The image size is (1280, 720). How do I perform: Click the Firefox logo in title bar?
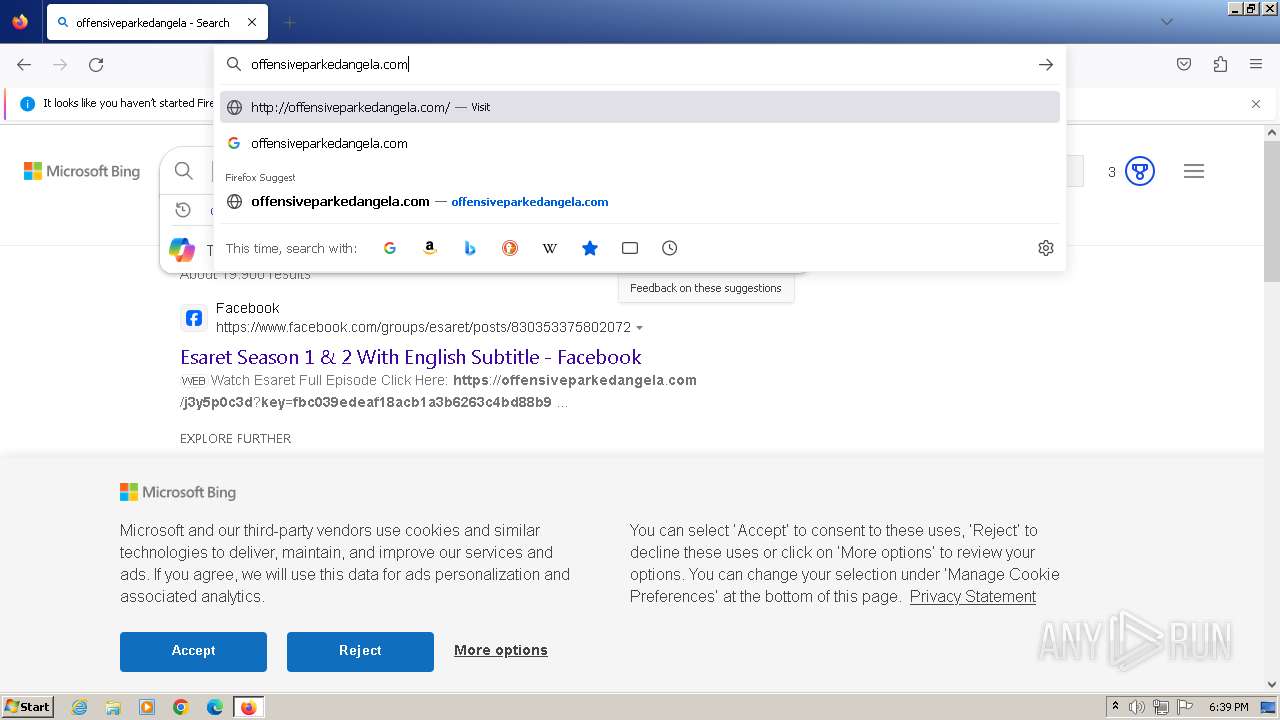(20, 21)
